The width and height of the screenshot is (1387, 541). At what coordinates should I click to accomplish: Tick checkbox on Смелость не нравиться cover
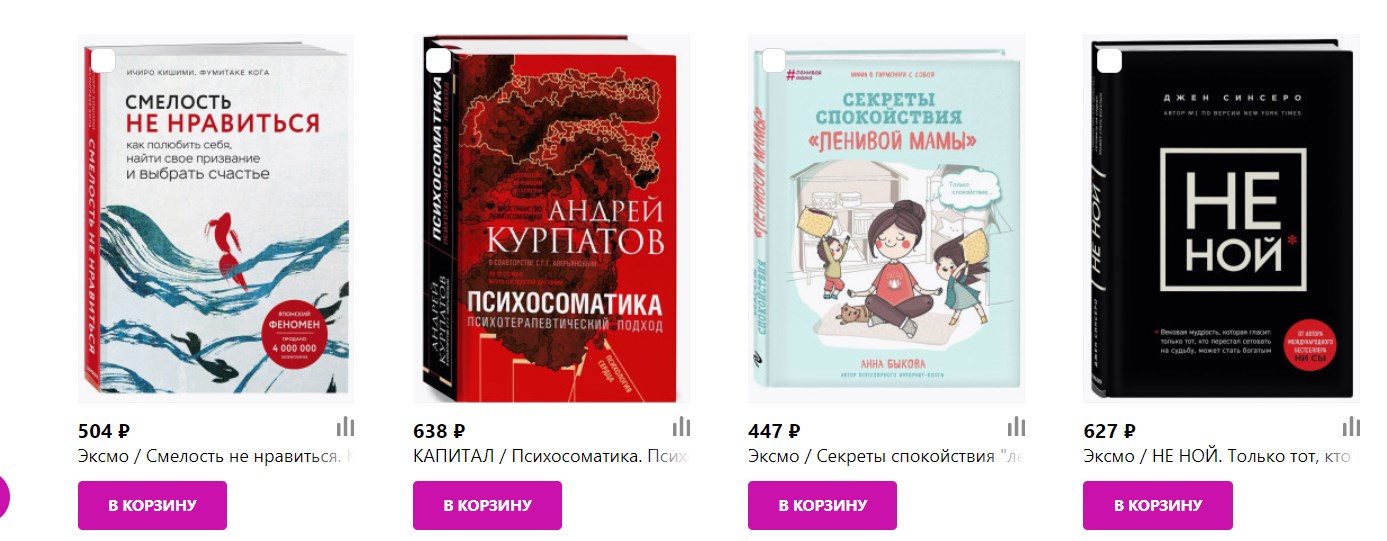tap(103, 61)
